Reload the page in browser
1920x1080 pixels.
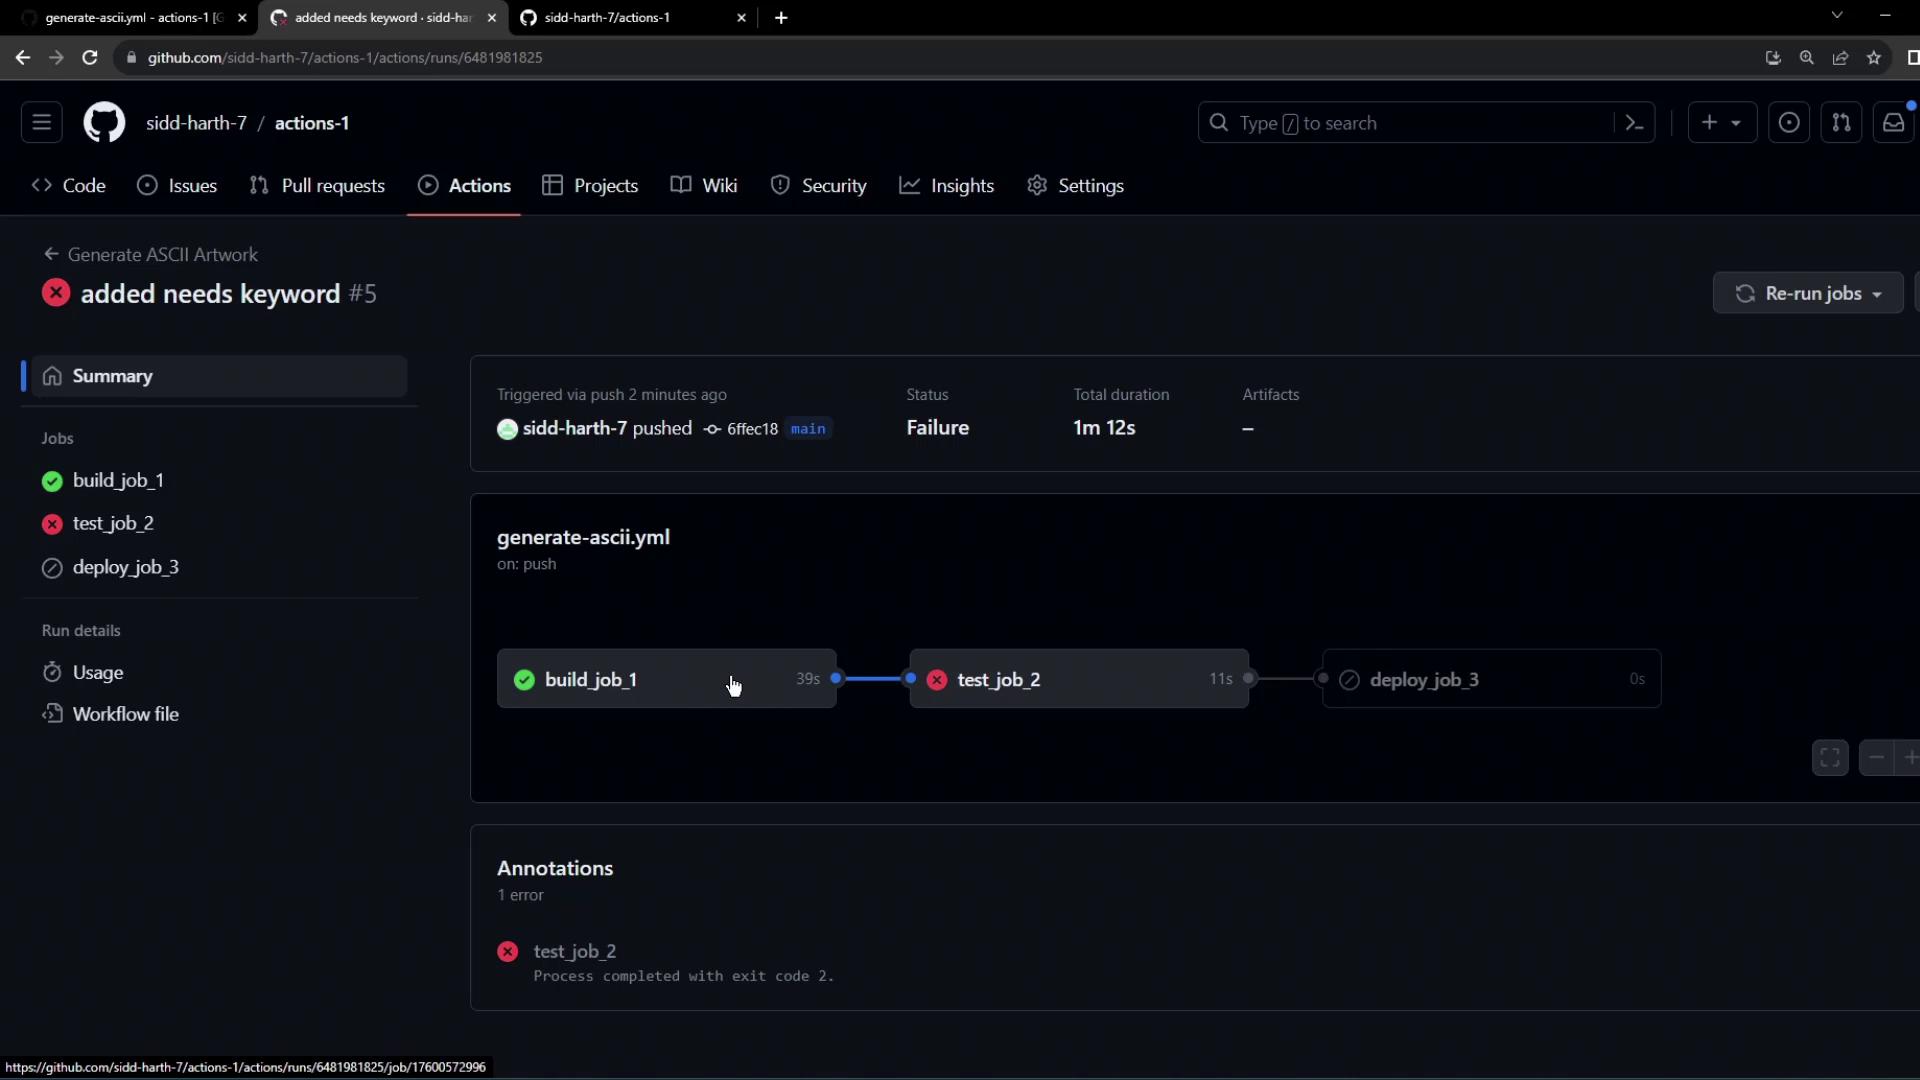[x=90, y=58]
